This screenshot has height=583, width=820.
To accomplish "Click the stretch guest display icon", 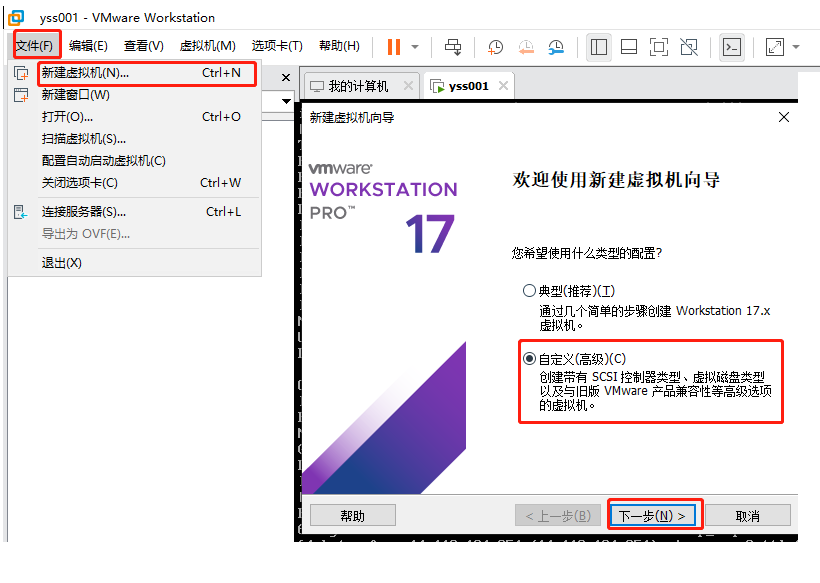I will [x=775, y=47].
